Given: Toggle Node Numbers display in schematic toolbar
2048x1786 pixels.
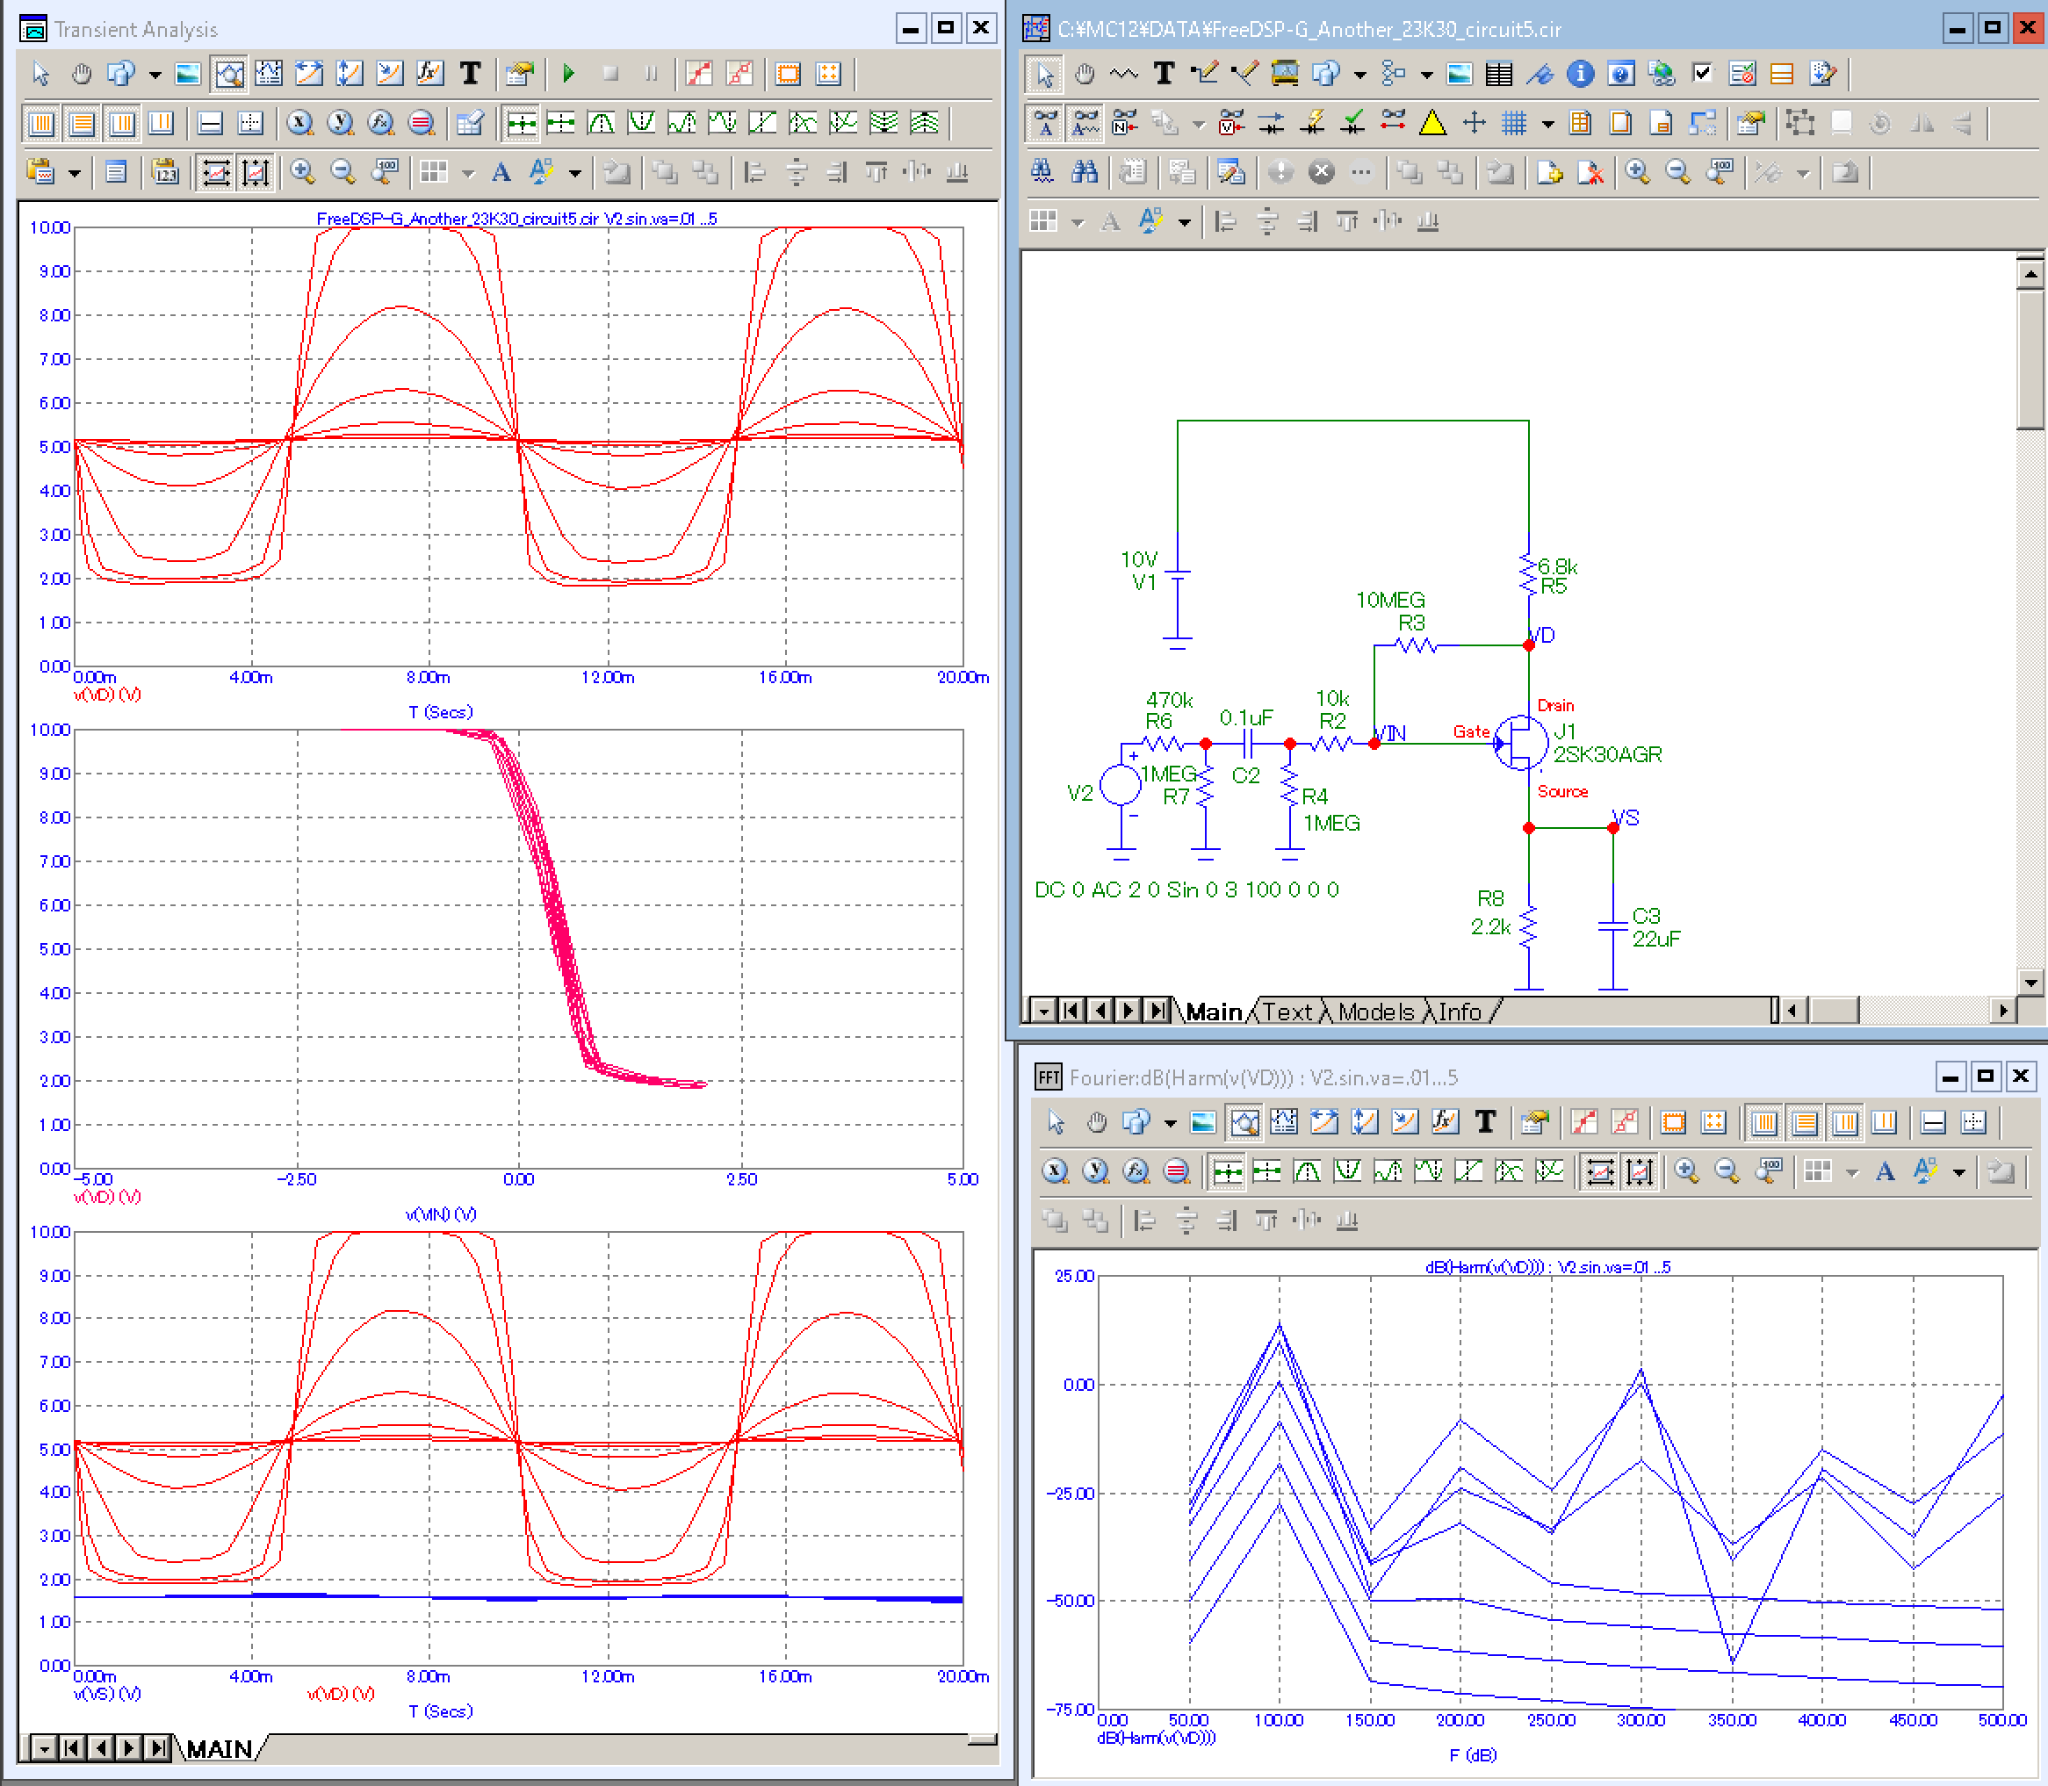Looking at the screenshot, I should (x=1125, y=123).
